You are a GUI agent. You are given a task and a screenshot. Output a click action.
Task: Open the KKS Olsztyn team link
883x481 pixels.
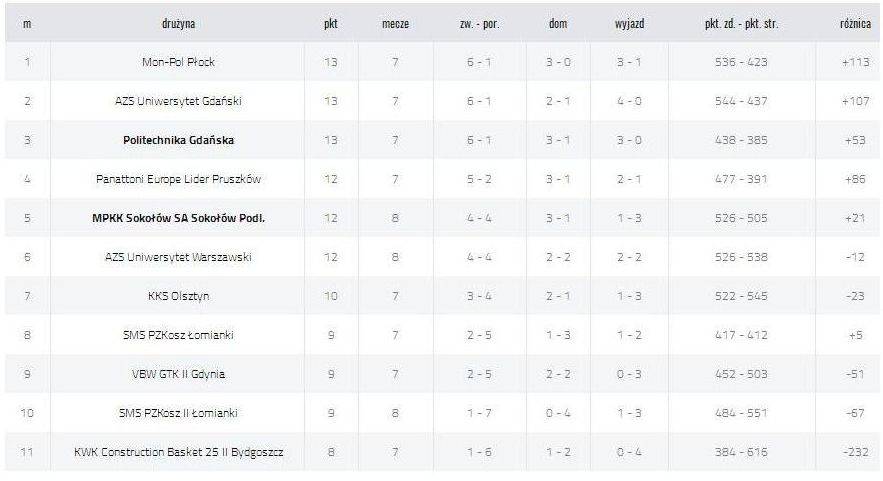(178, 296)
